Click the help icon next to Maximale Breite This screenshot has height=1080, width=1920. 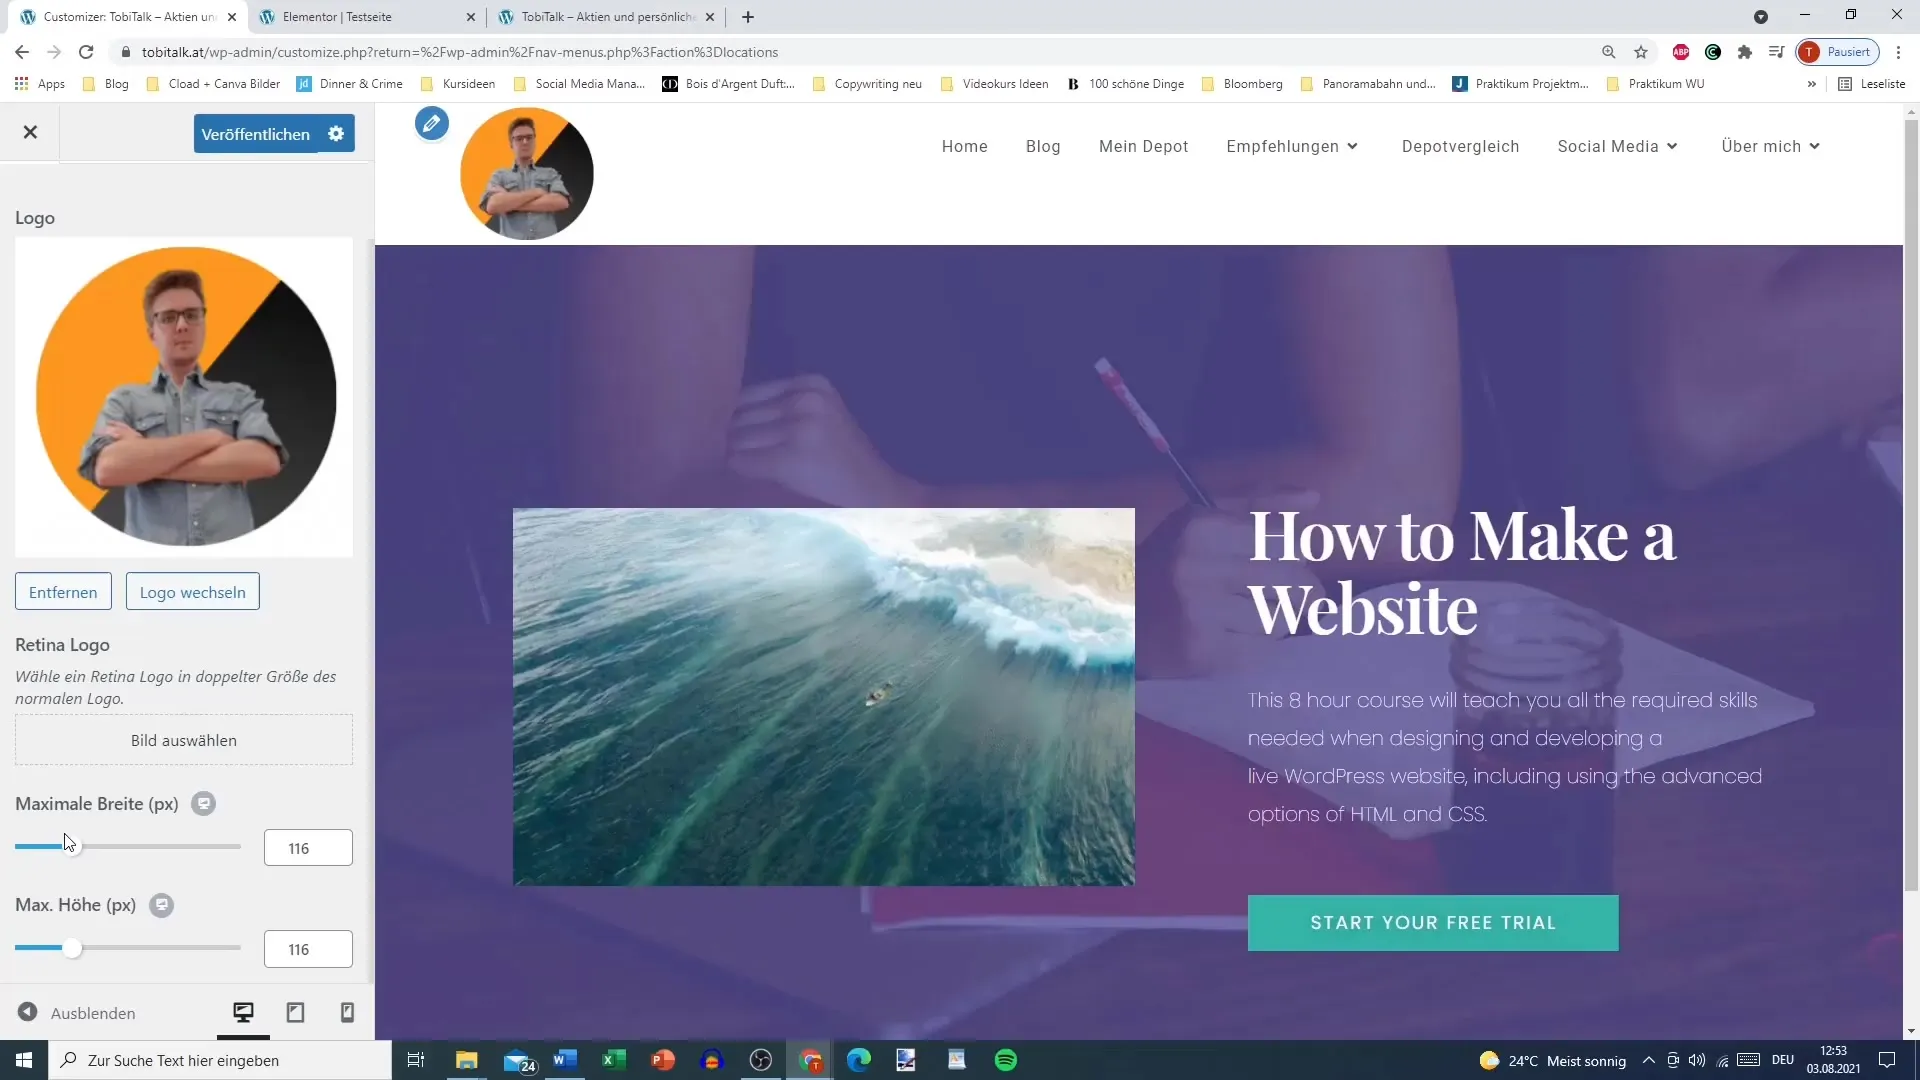pyautogui.click(x=202, y=803)
